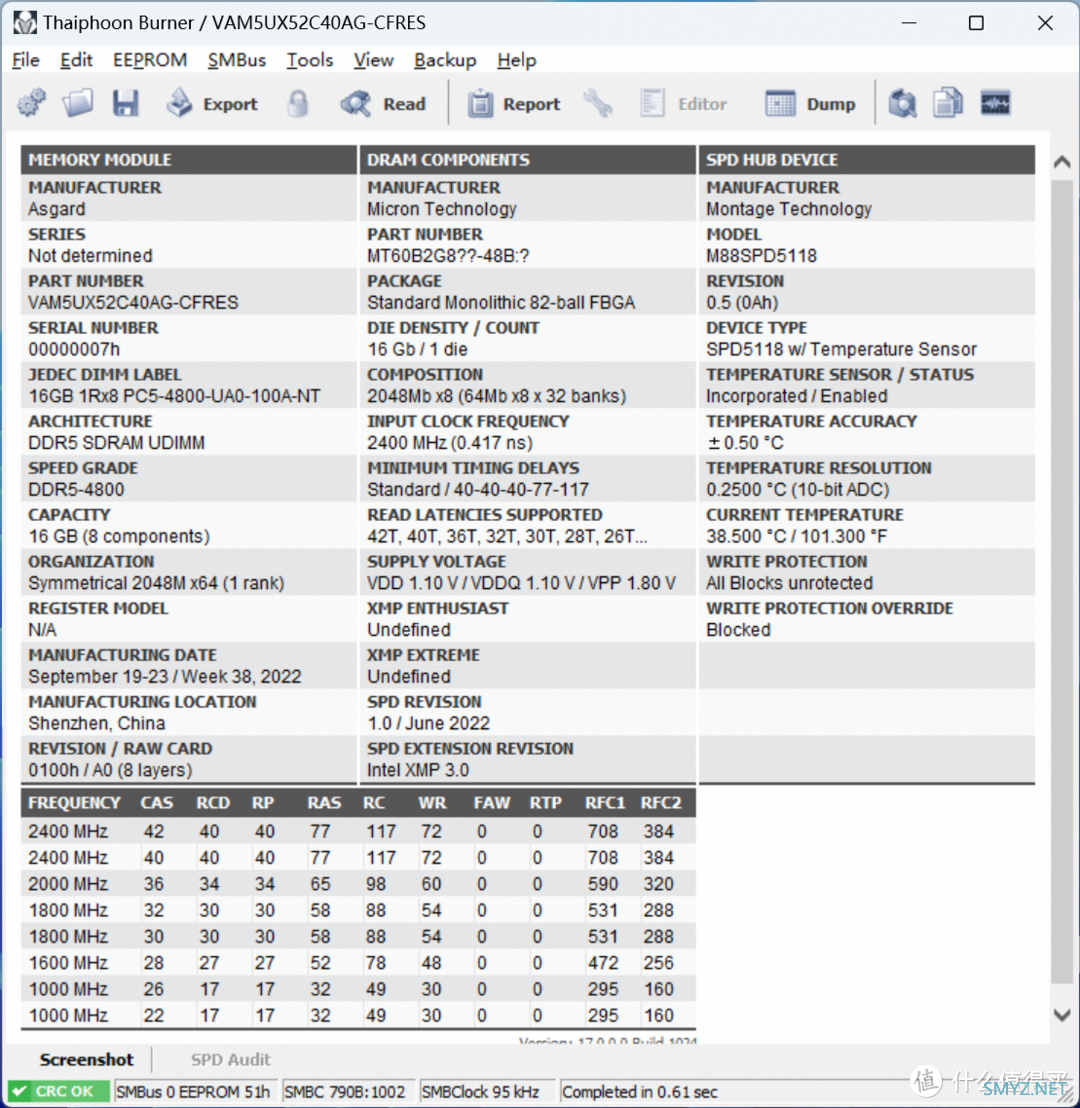Open a file using folder icon
Image resolution: width=1080 pixels, height=1108 pixels.
pyautogui.click(x=78, y=103)
